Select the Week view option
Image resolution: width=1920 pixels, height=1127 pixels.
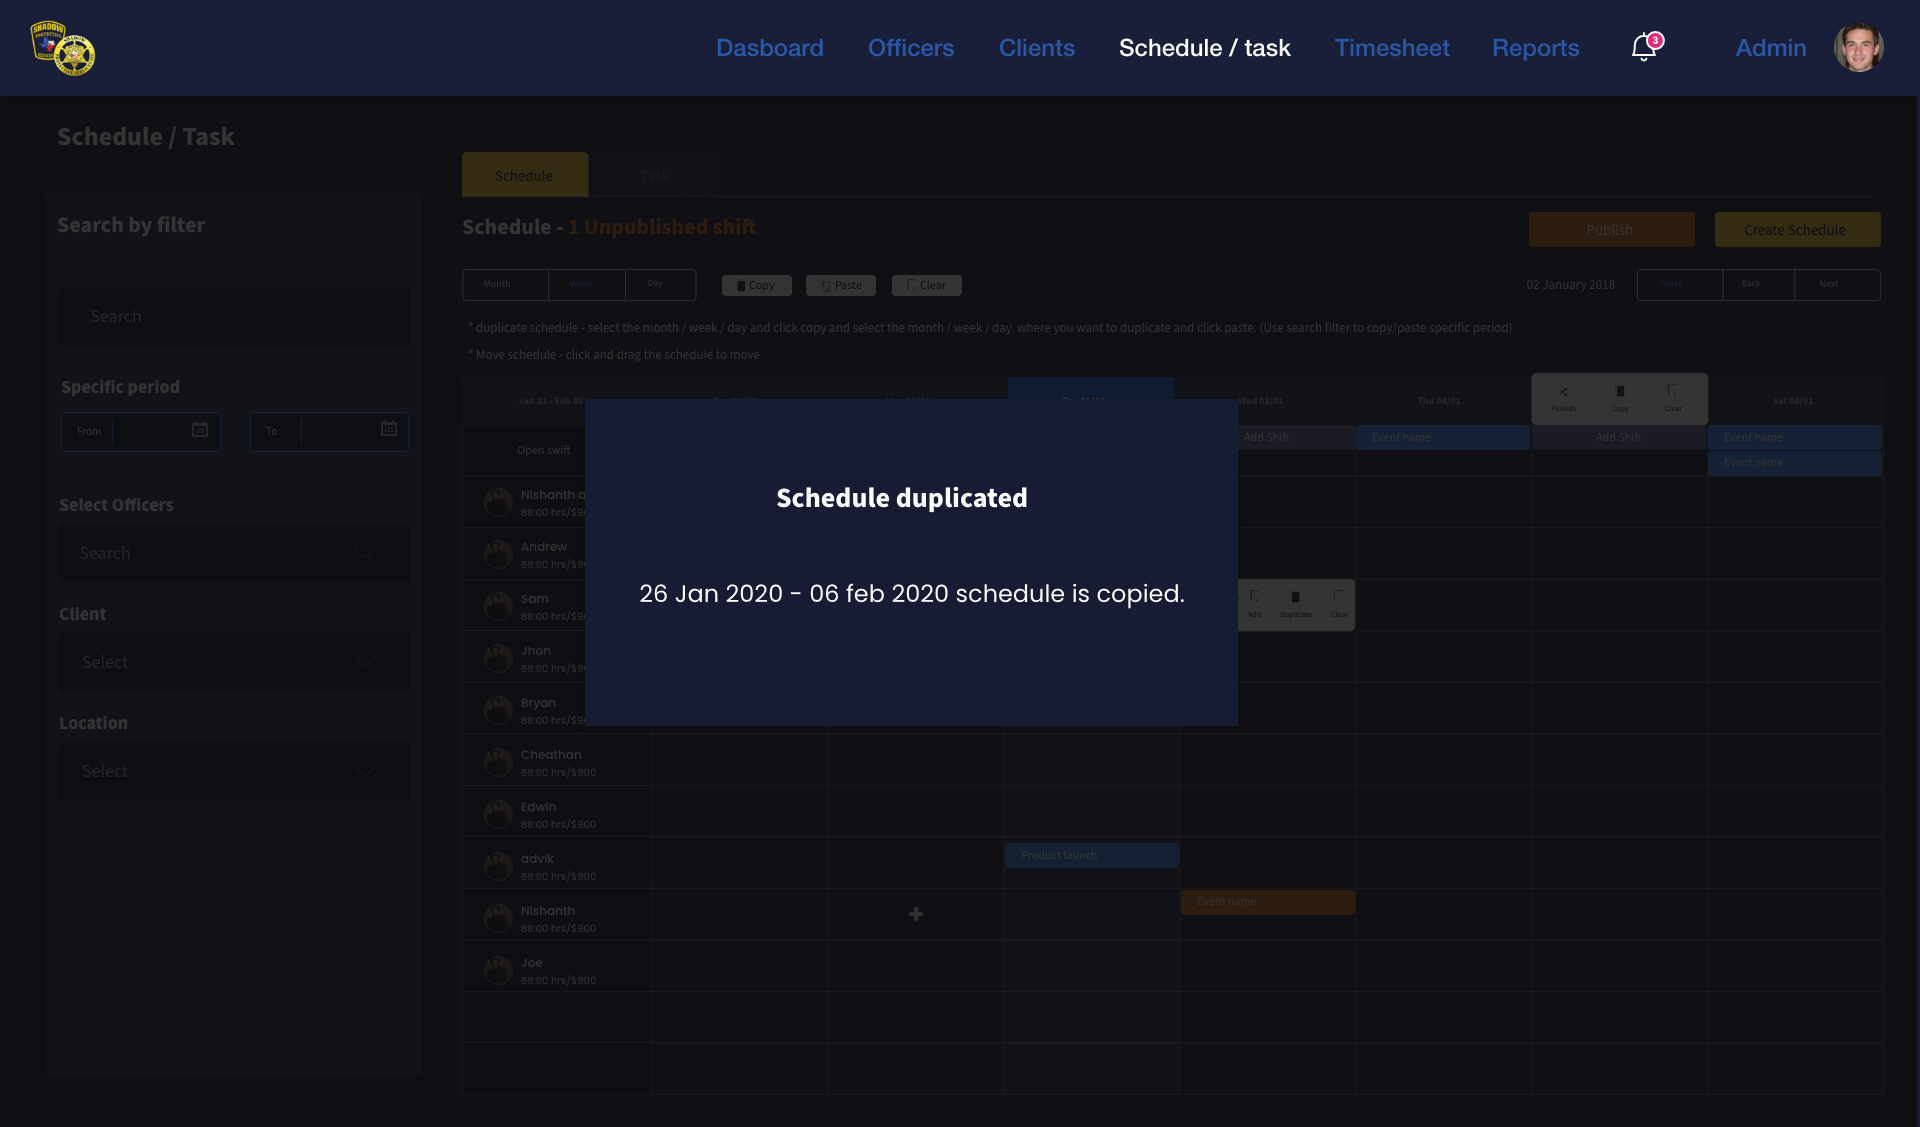point(581,285)
